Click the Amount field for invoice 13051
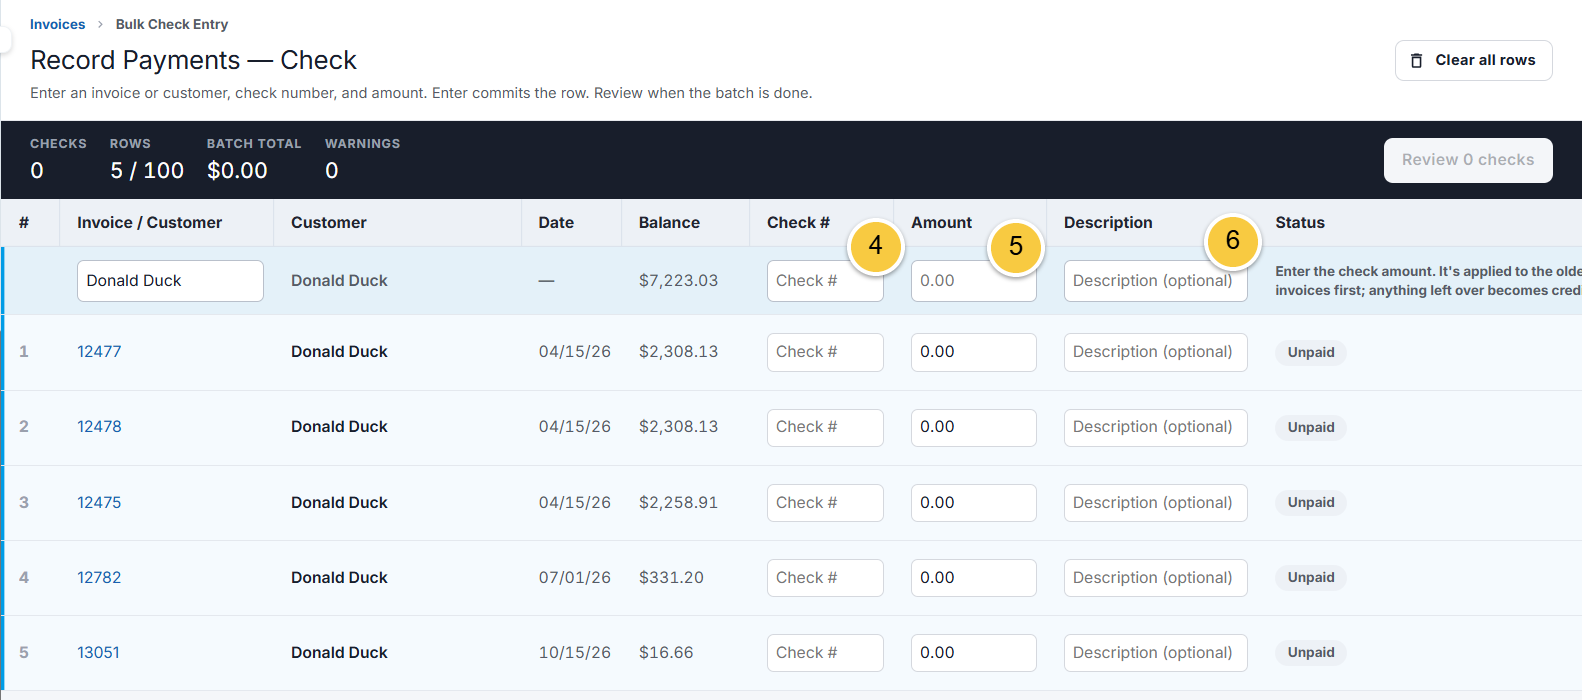The width and height of the screenshot is (1582, 700). 973,653
